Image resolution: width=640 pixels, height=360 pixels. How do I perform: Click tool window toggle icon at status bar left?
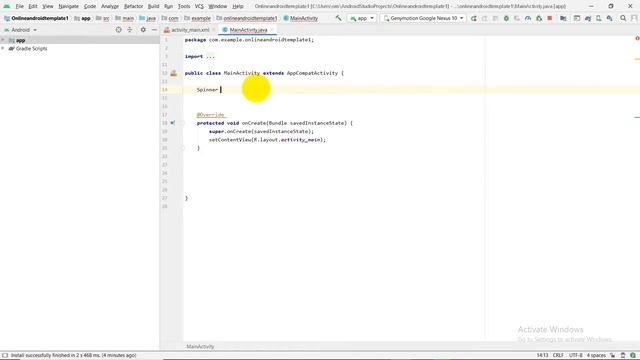pyautogui.click(x=5, y=356)
